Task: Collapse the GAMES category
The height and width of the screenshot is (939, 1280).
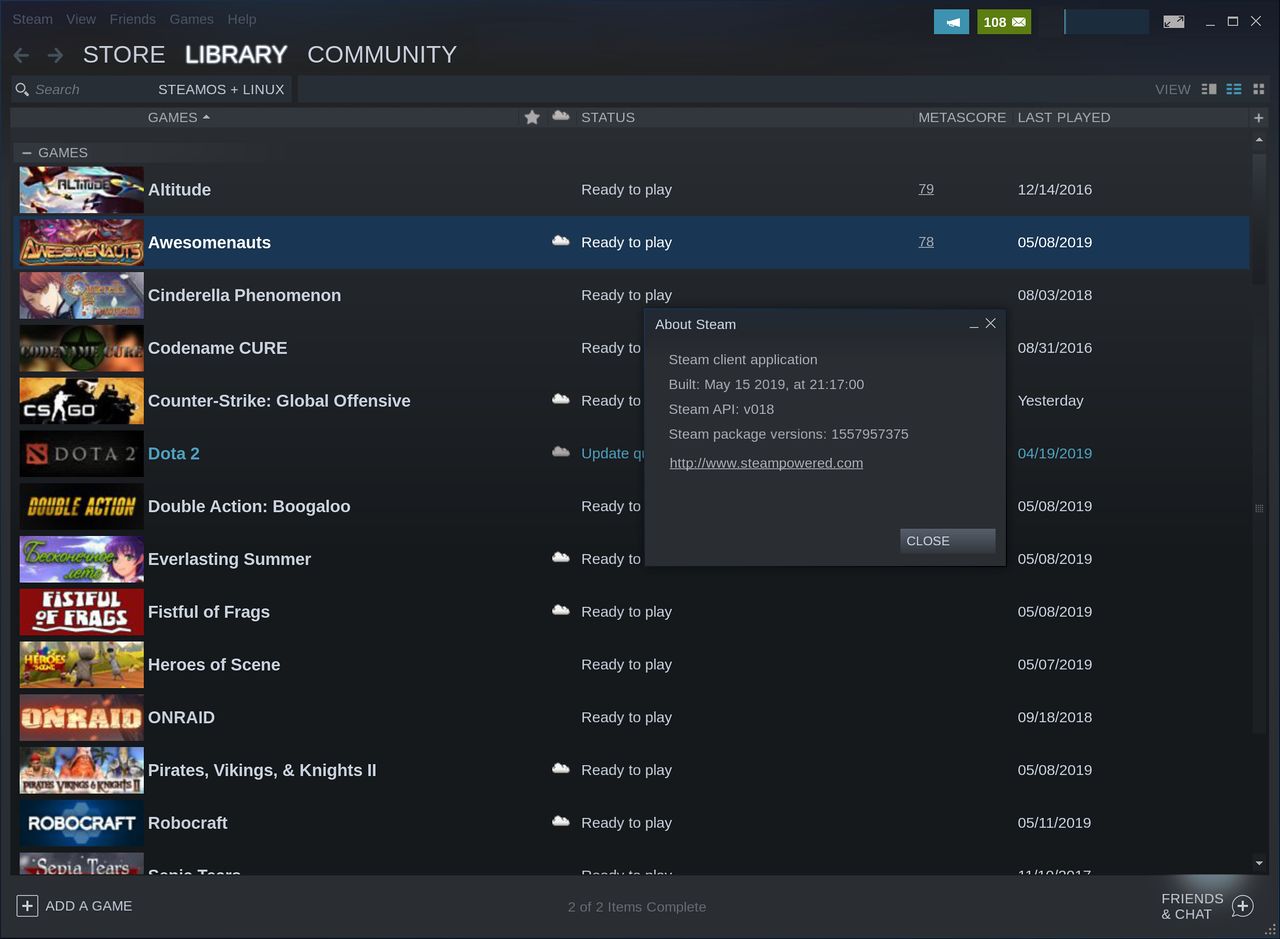Action: tap(27, 153)
